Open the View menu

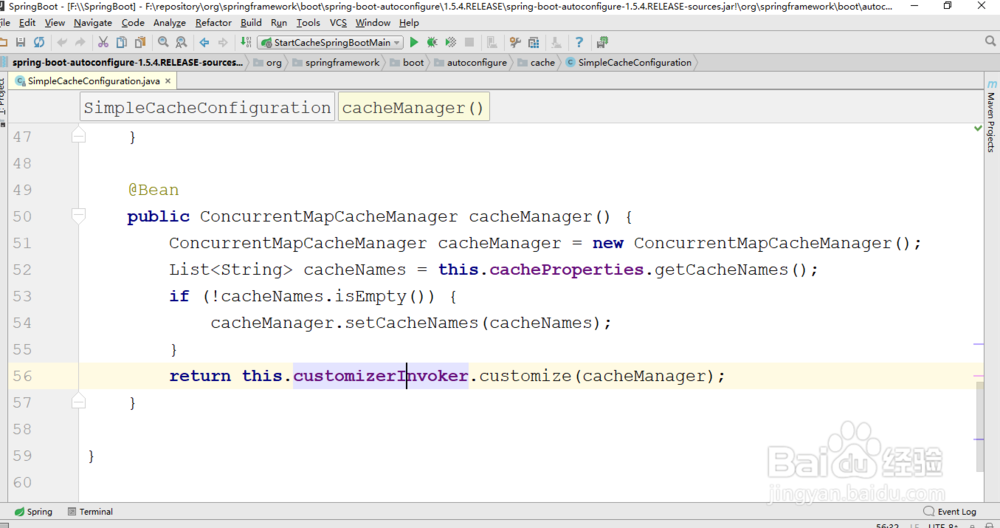[x=55, y=22]
